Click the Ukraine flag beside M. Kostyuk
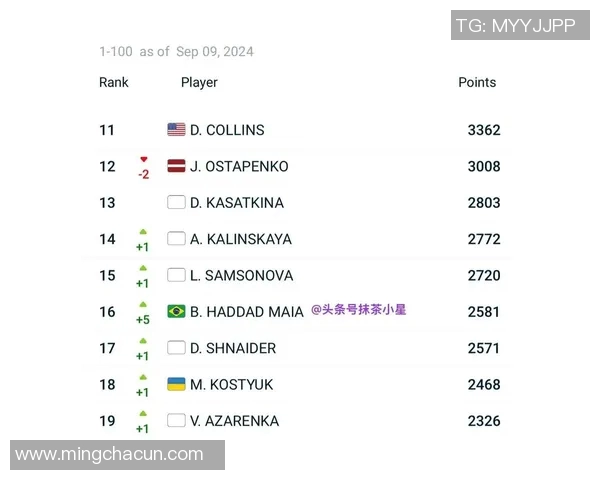The image size is (600, 480). click(176, 384)
